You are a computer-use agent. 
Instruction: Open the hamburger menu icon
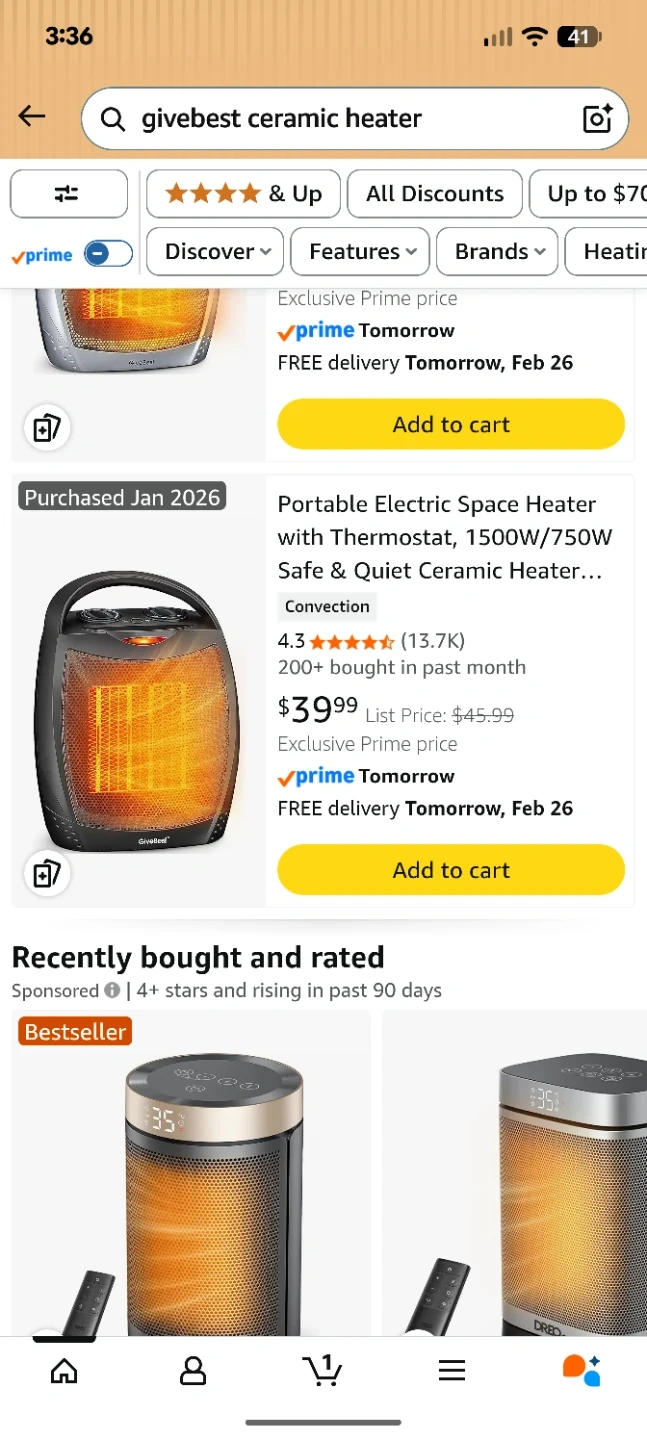(x=452, y=1370)
